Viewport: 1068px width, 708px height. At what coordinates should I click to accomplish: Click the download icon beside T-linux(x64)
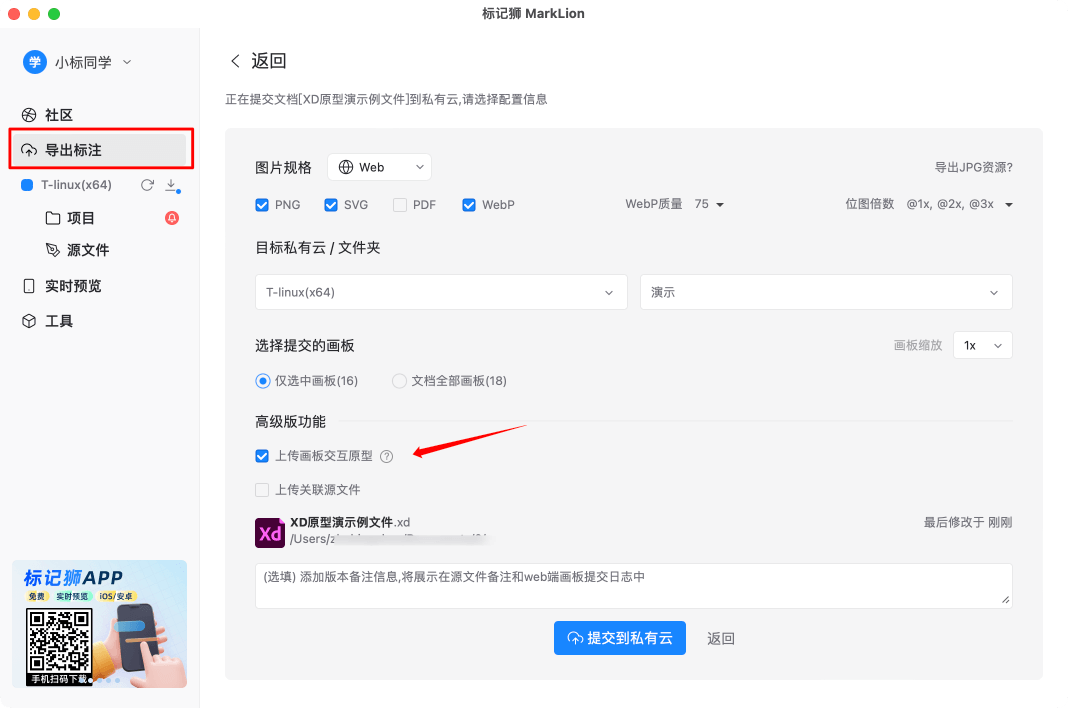pos(170,185)
